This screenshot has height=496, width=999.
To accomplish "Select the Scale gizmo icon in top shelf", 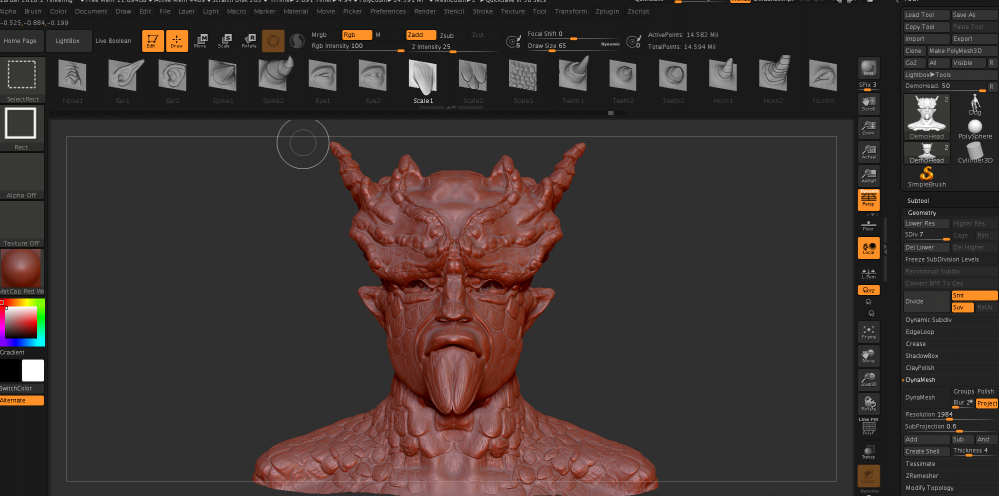I will coord(225,41).
